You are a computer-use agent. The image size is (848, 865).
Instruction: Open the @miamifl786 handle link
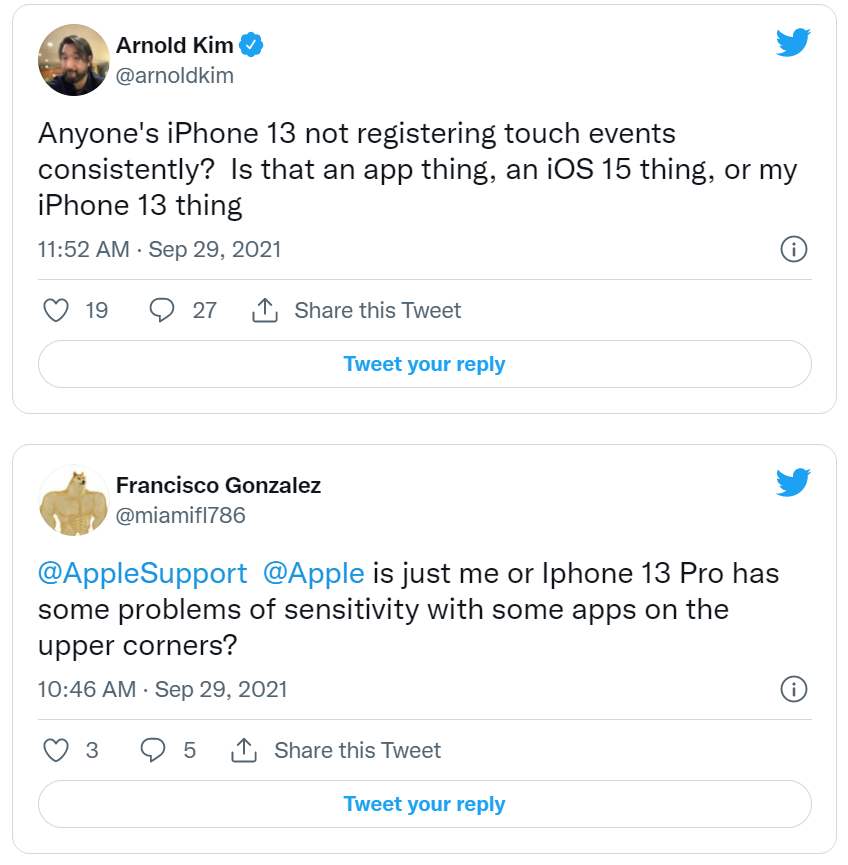(x=180, y=516)
